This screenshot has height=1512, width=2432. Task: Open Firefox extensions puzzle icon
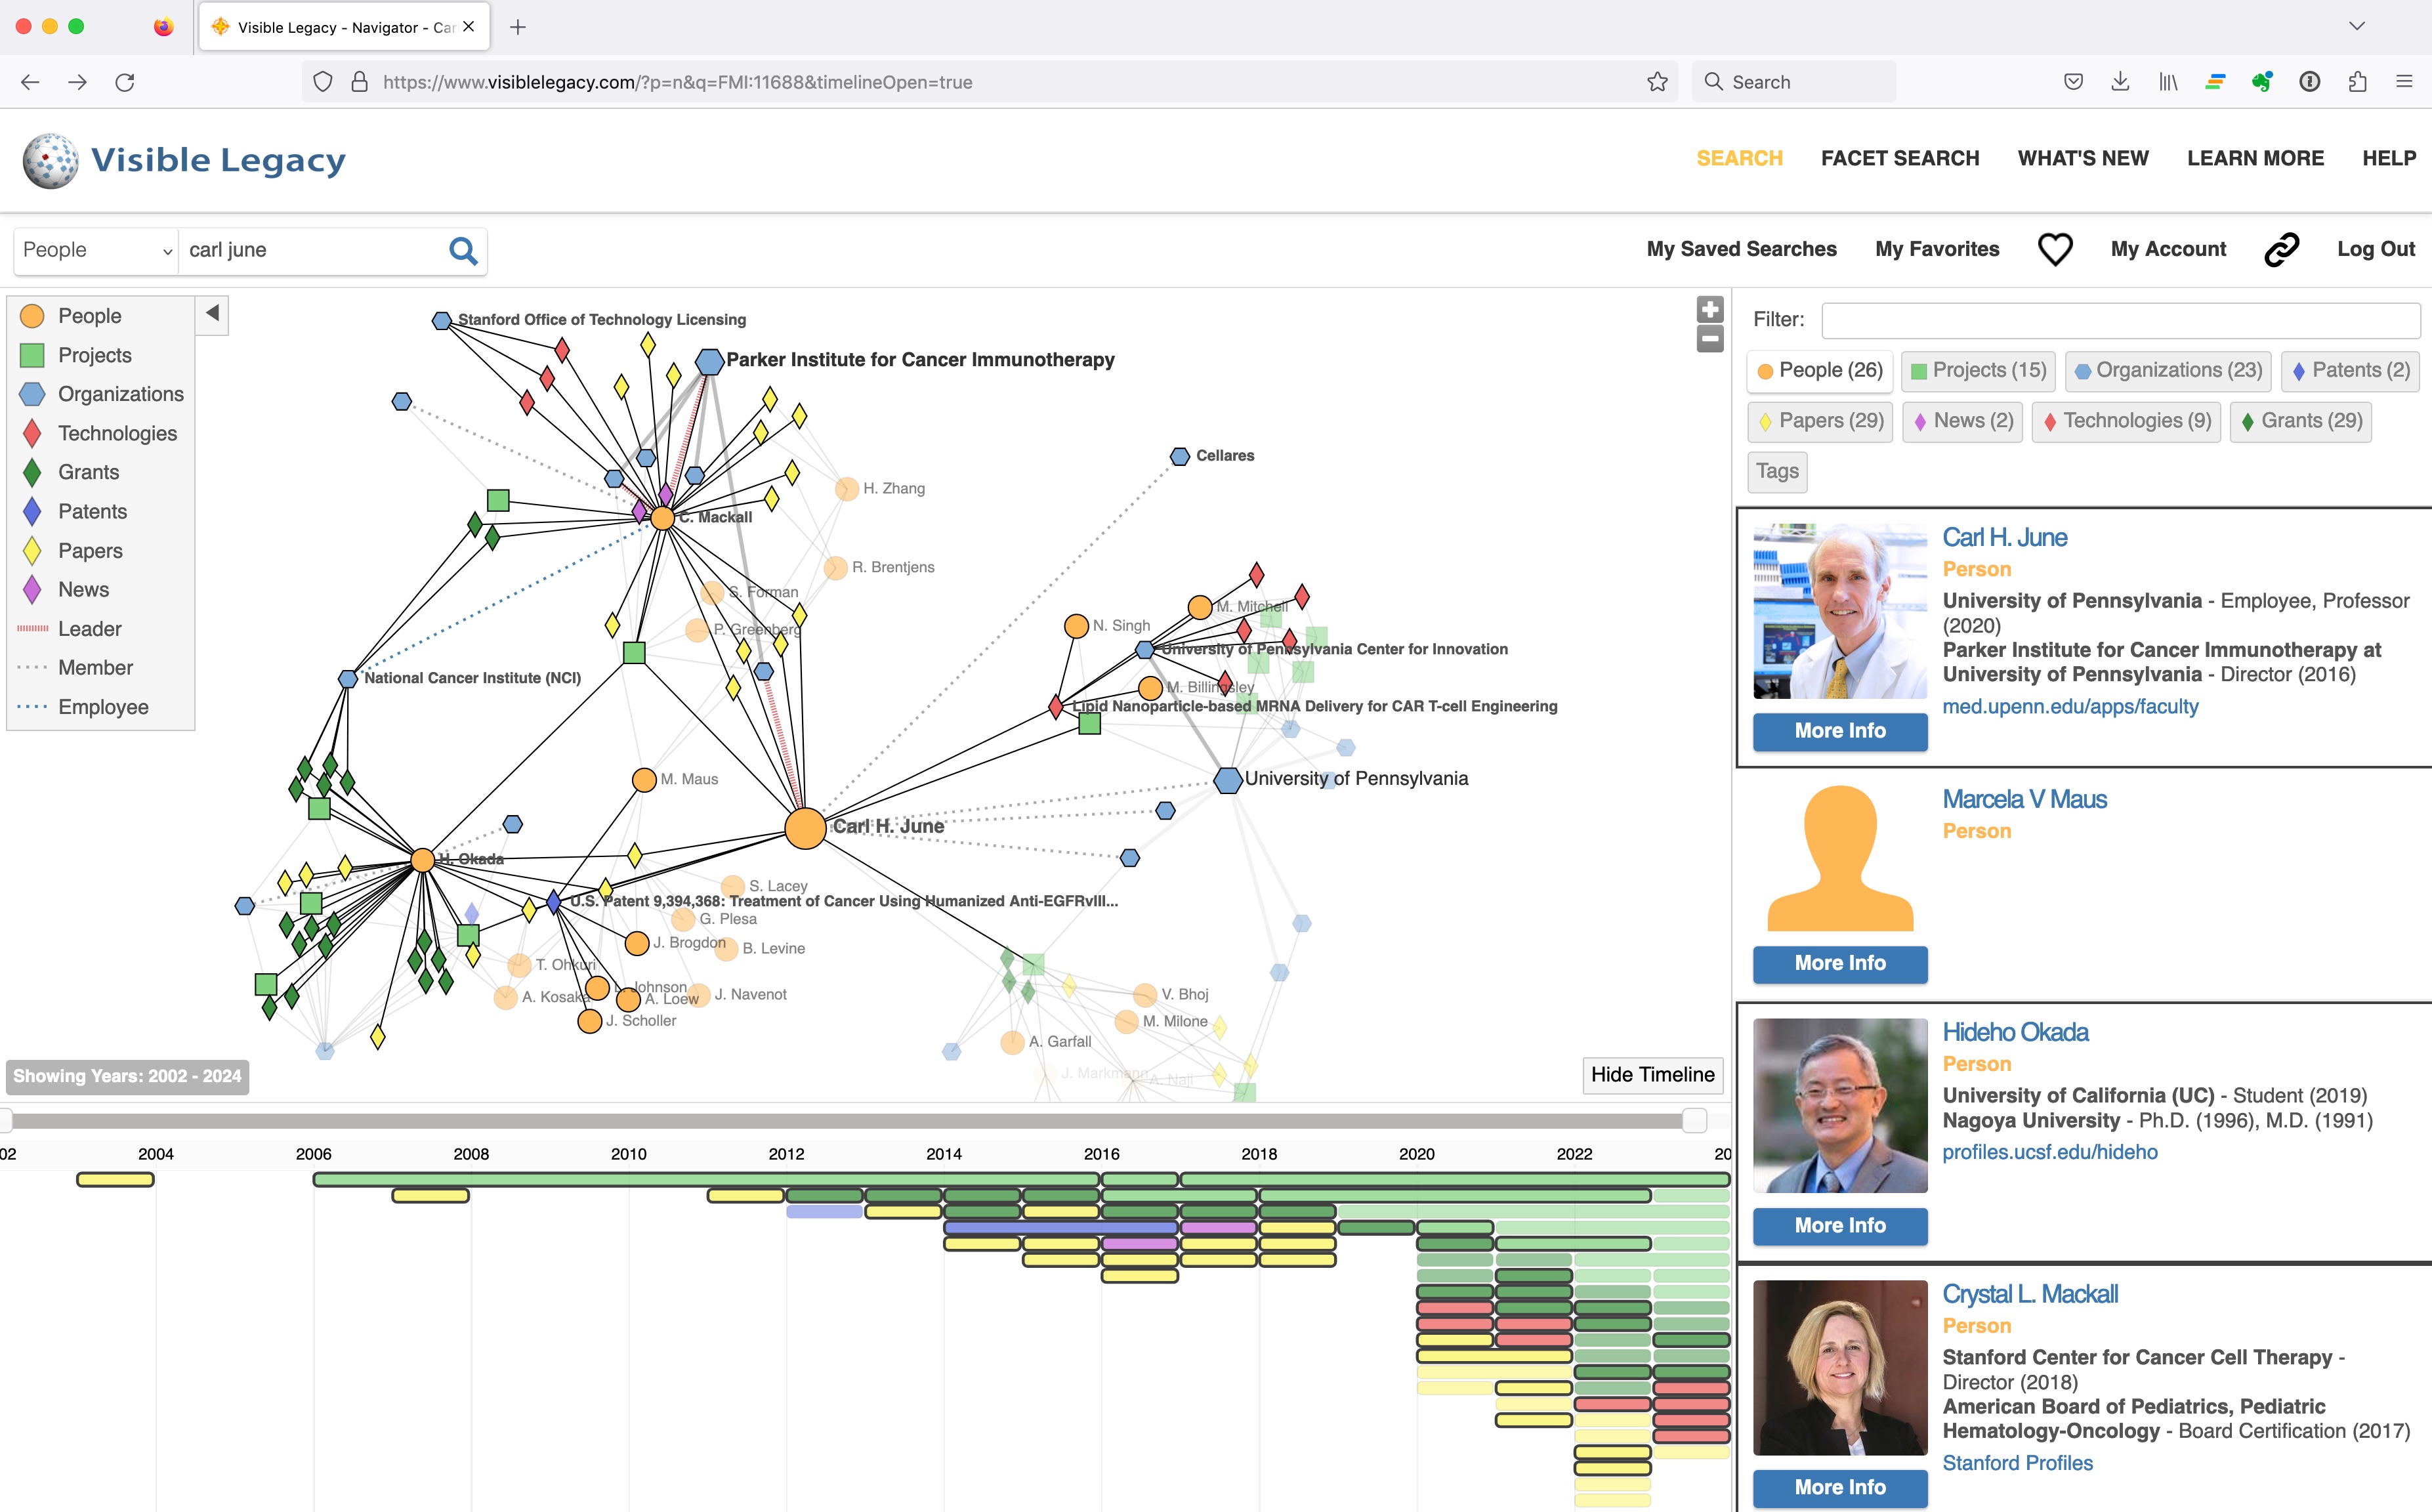(2357, 82)
